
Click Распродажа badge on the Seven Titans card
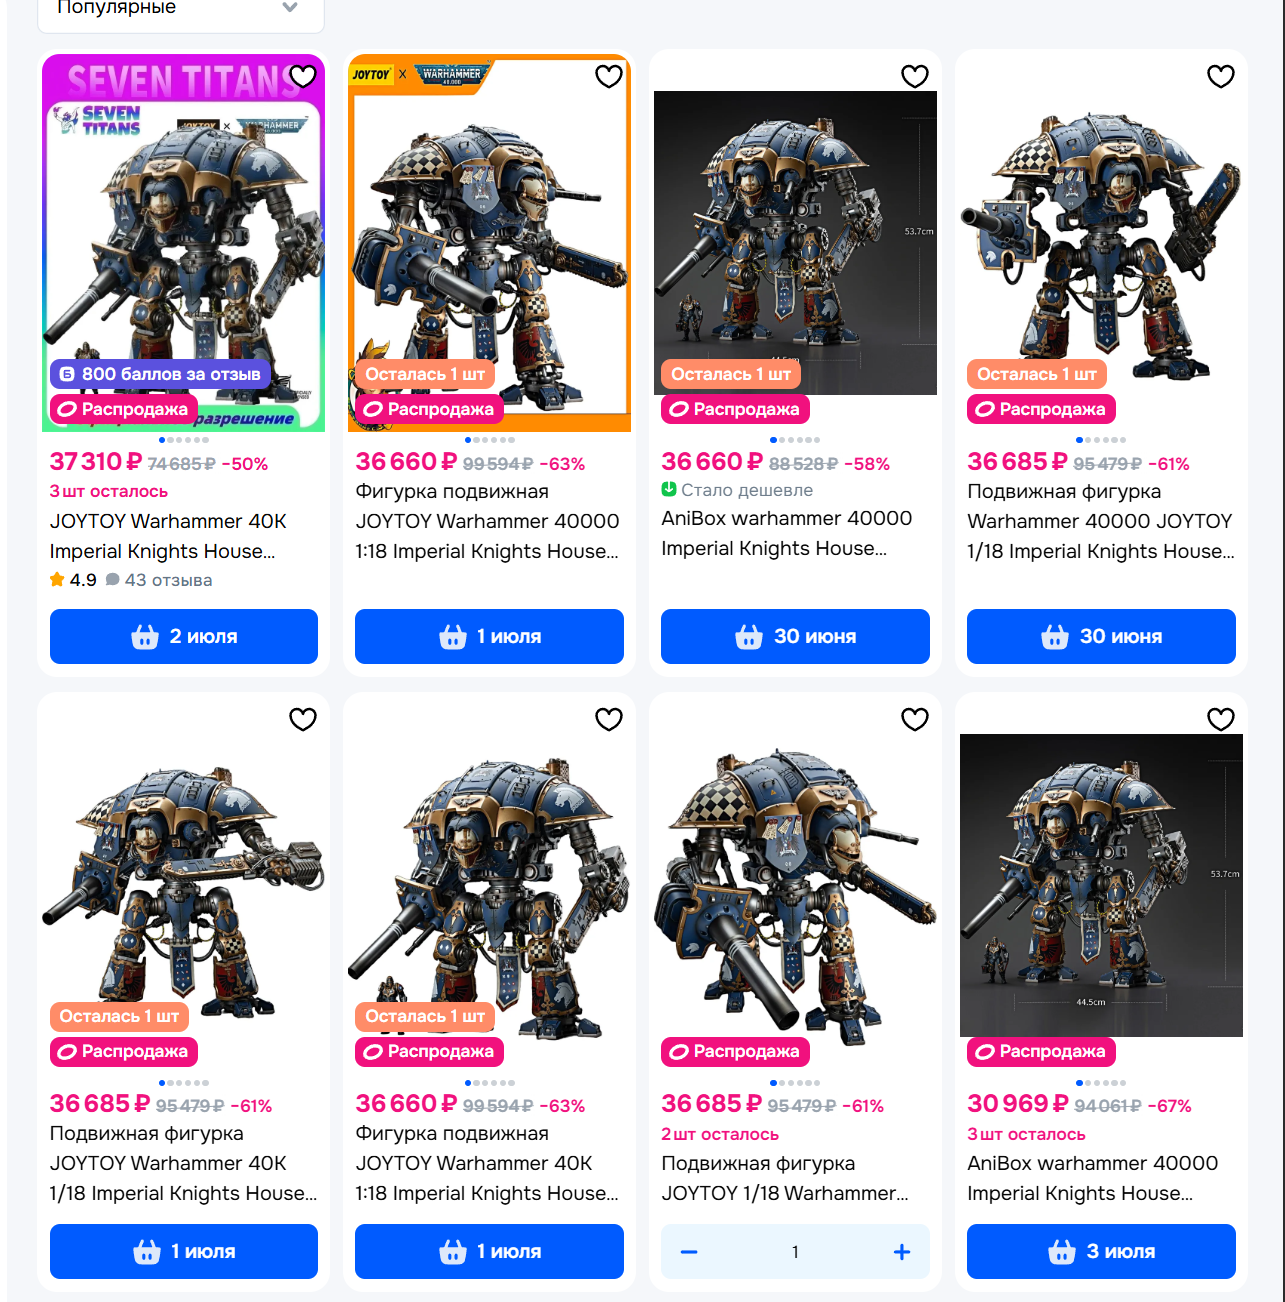click(x=124, y=409)
